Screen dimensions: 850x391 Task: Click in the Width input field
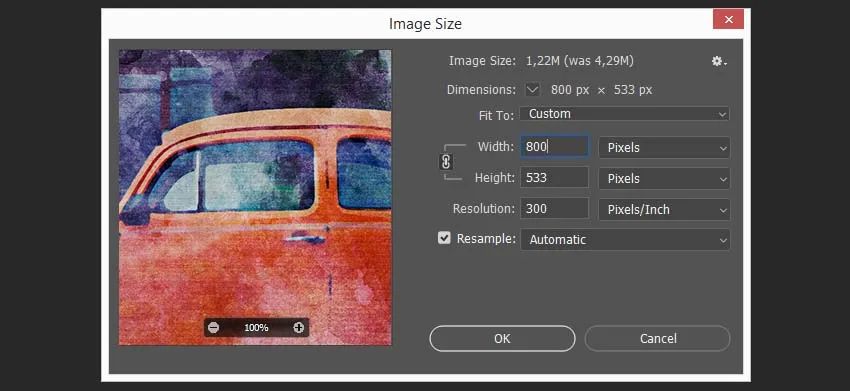(554, 146)
